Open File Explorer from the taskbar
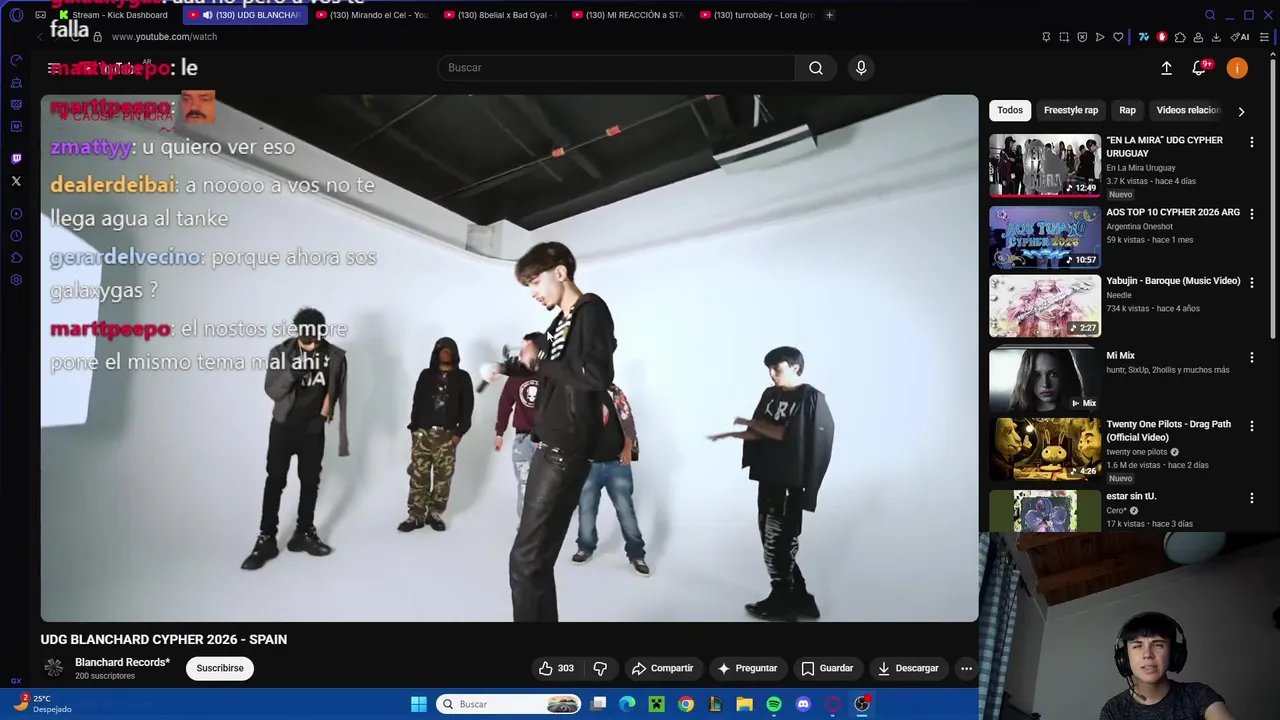The width and height of the screenshot is (1280, 720). click(x=744, y=704)
